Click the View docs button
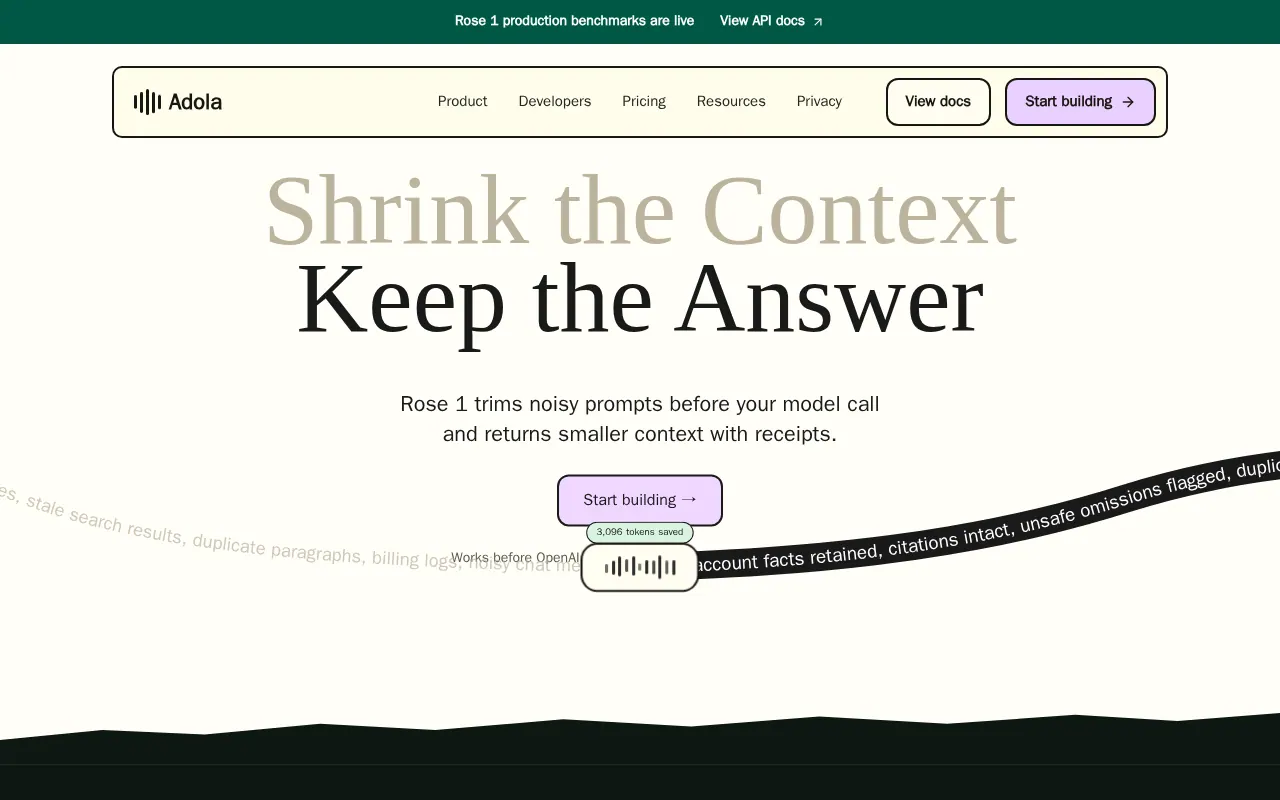1280x800 pixels. coord(938,102)
